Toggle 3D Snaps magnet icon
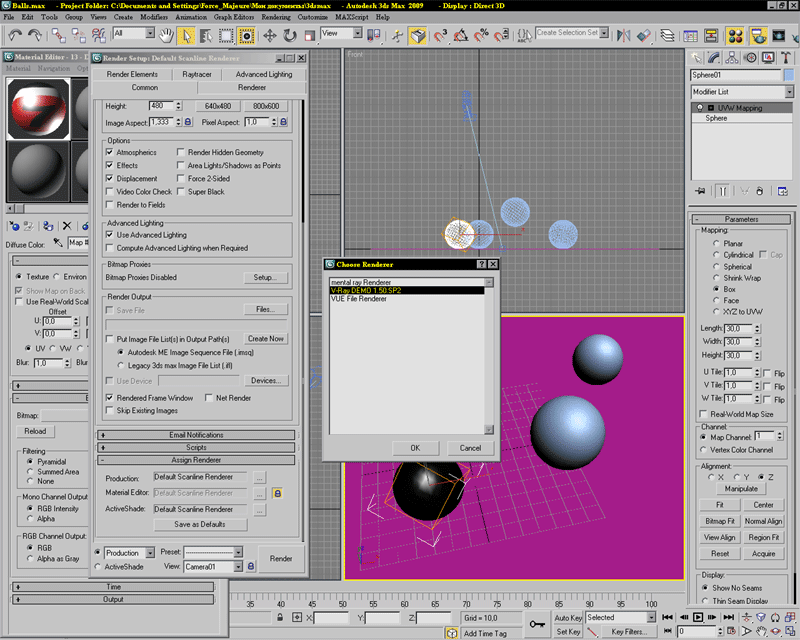 (440, 35)
